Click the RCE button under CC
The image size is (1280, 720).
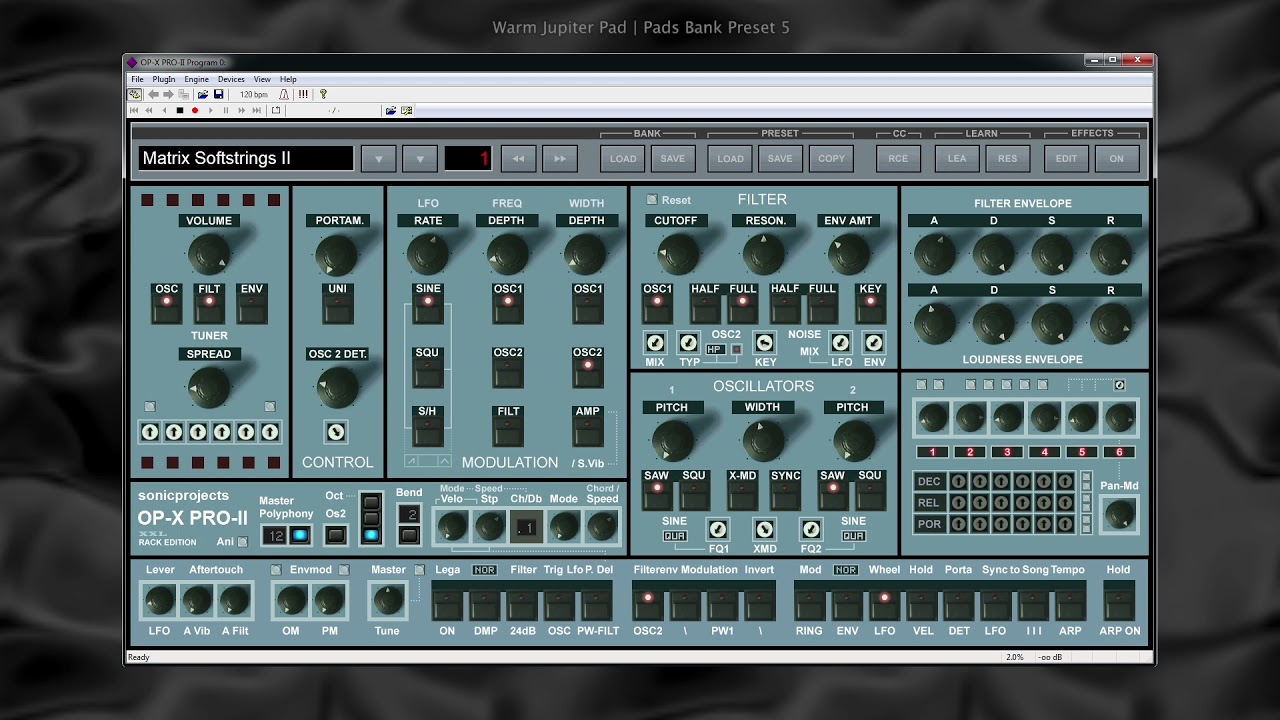899,158
